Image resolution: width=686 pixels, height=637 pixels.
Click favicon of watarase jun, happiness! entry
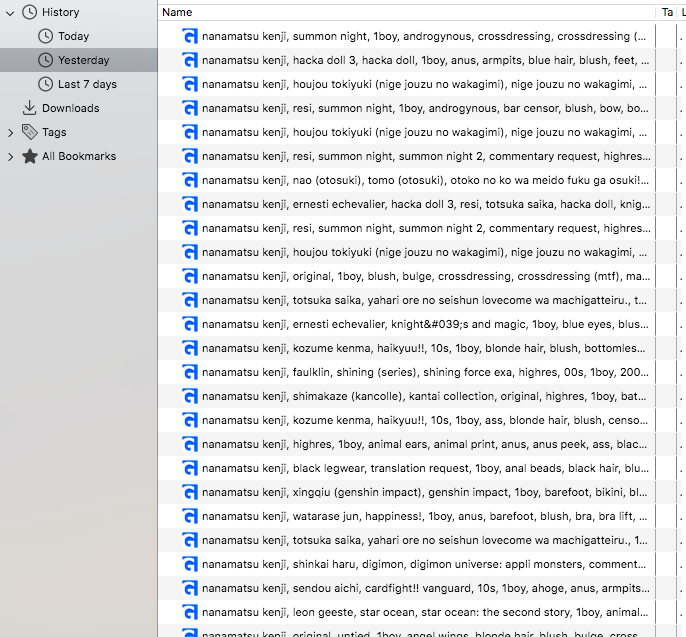190,516
